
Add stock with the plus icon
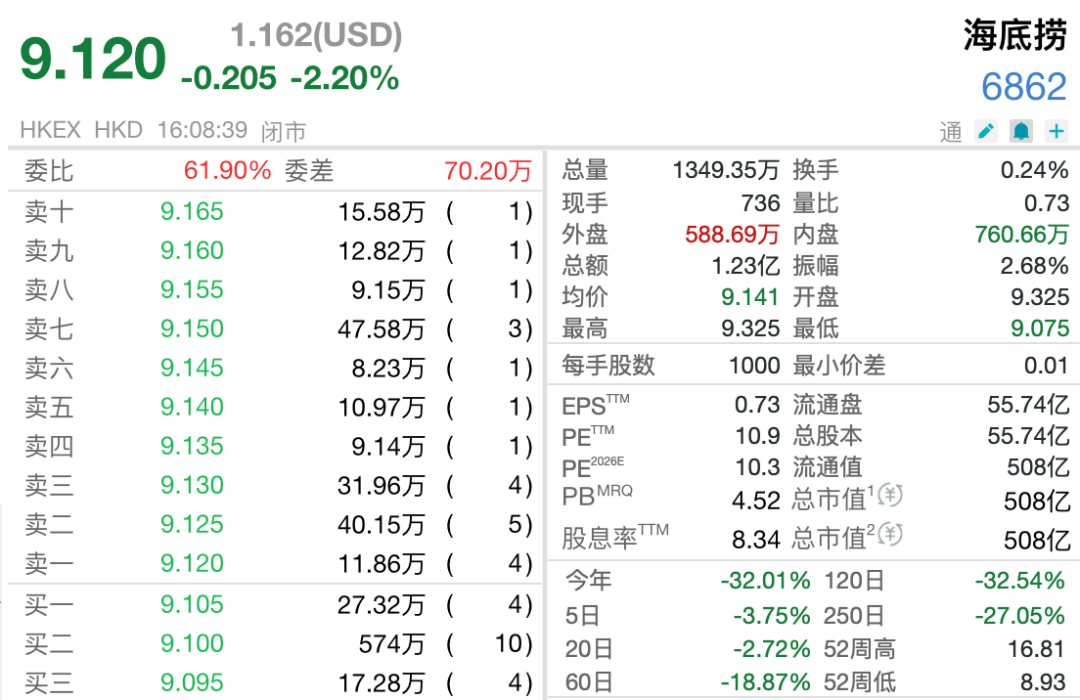(x=1056, y=131)
